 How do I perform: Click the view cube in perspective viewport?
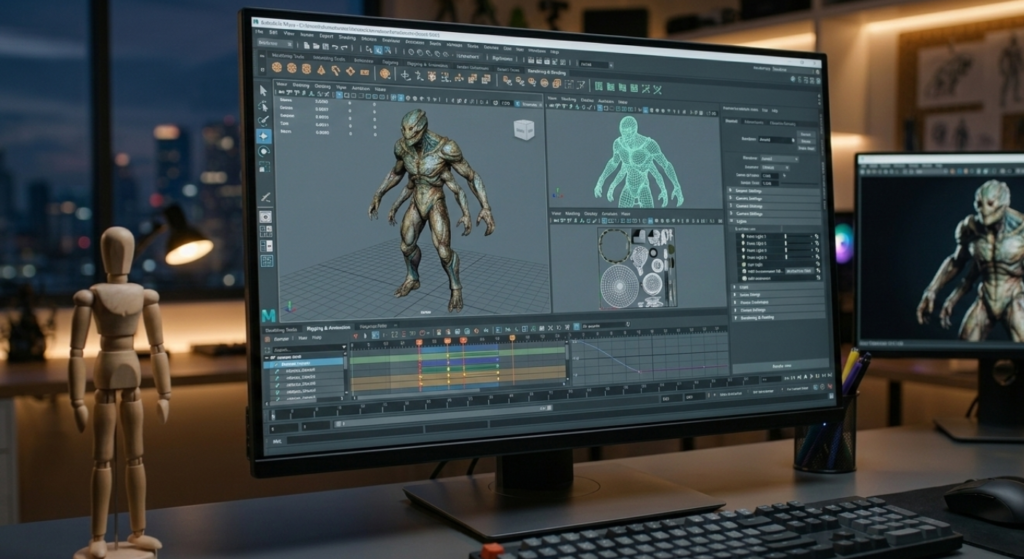(523, 129)
